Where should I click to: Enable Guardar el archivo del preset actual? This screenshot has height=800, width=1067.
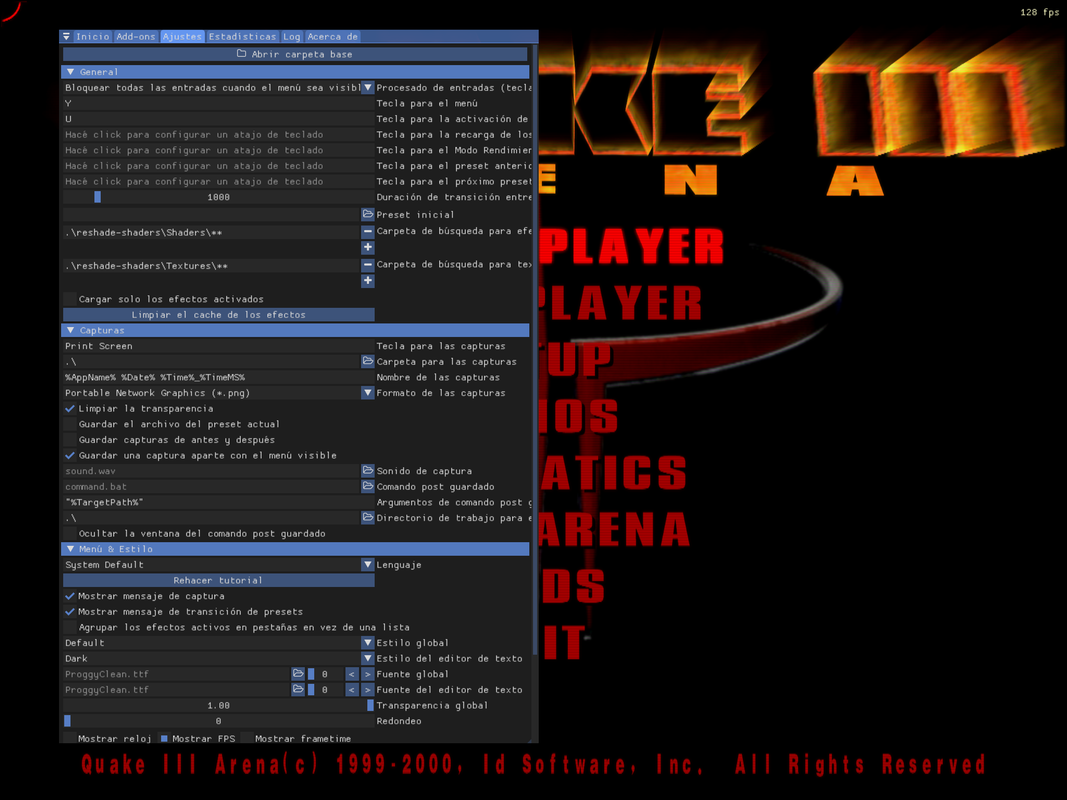click(x=69, y=424)
